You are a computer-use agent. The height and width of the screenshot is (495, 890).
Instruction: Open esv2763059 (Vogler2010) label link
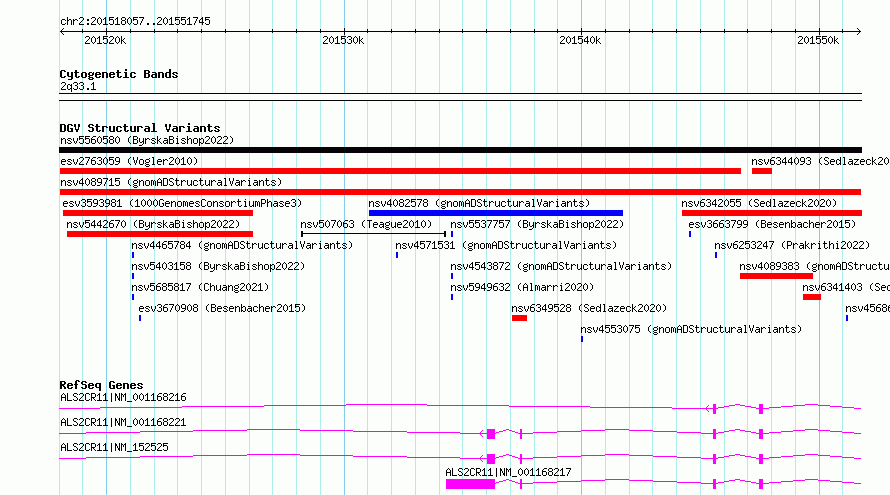tap(129, 161)
